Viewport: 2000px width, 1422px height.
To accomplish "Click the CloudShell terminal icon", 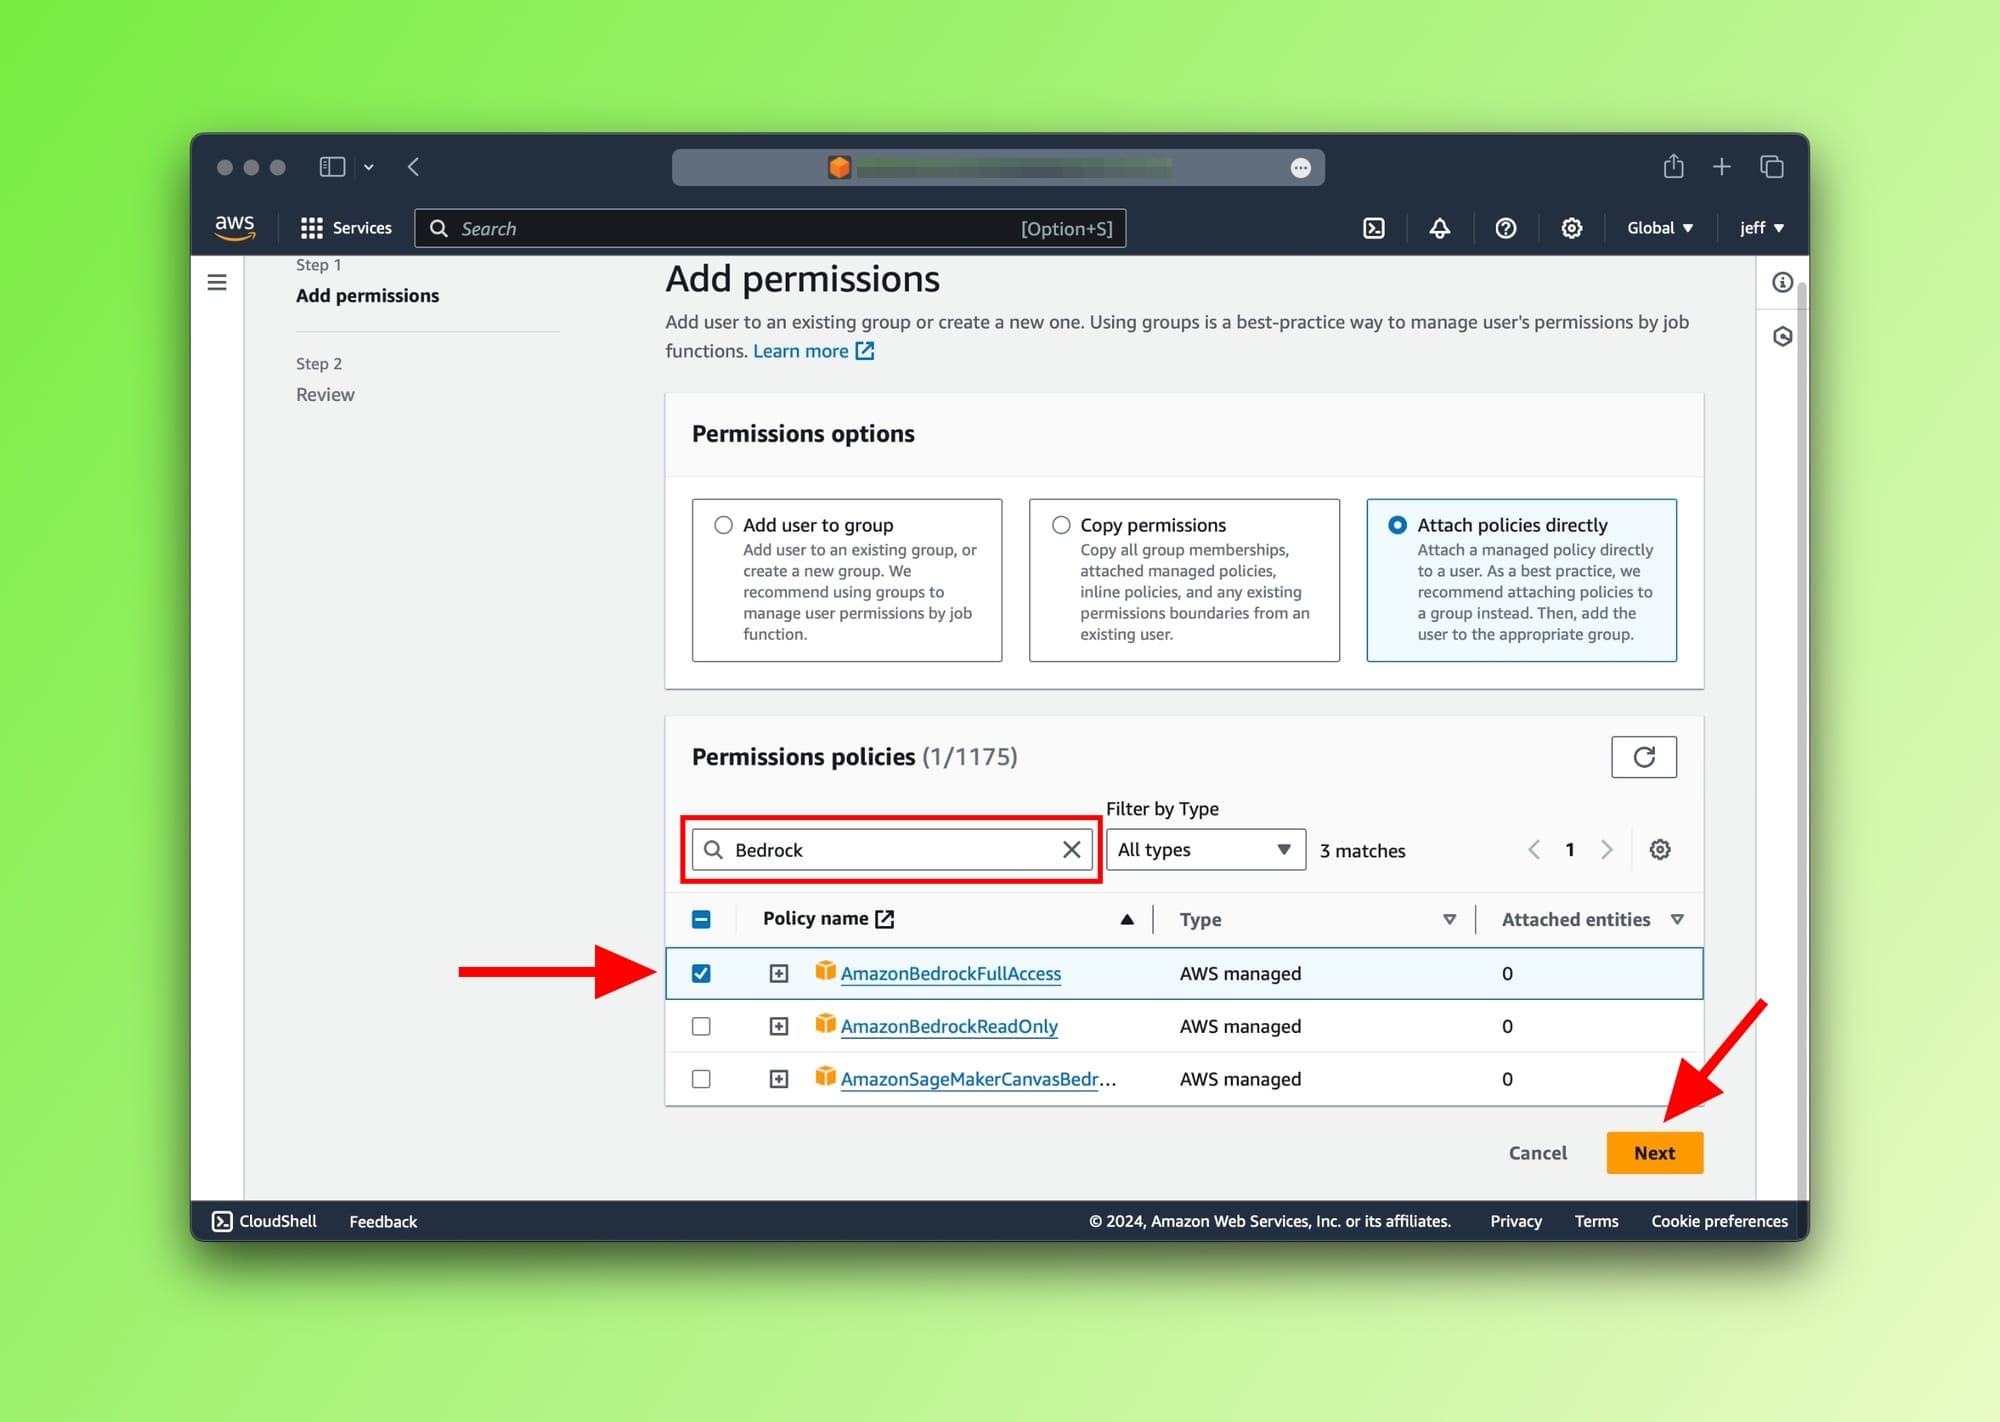I will click(222, 1220).
